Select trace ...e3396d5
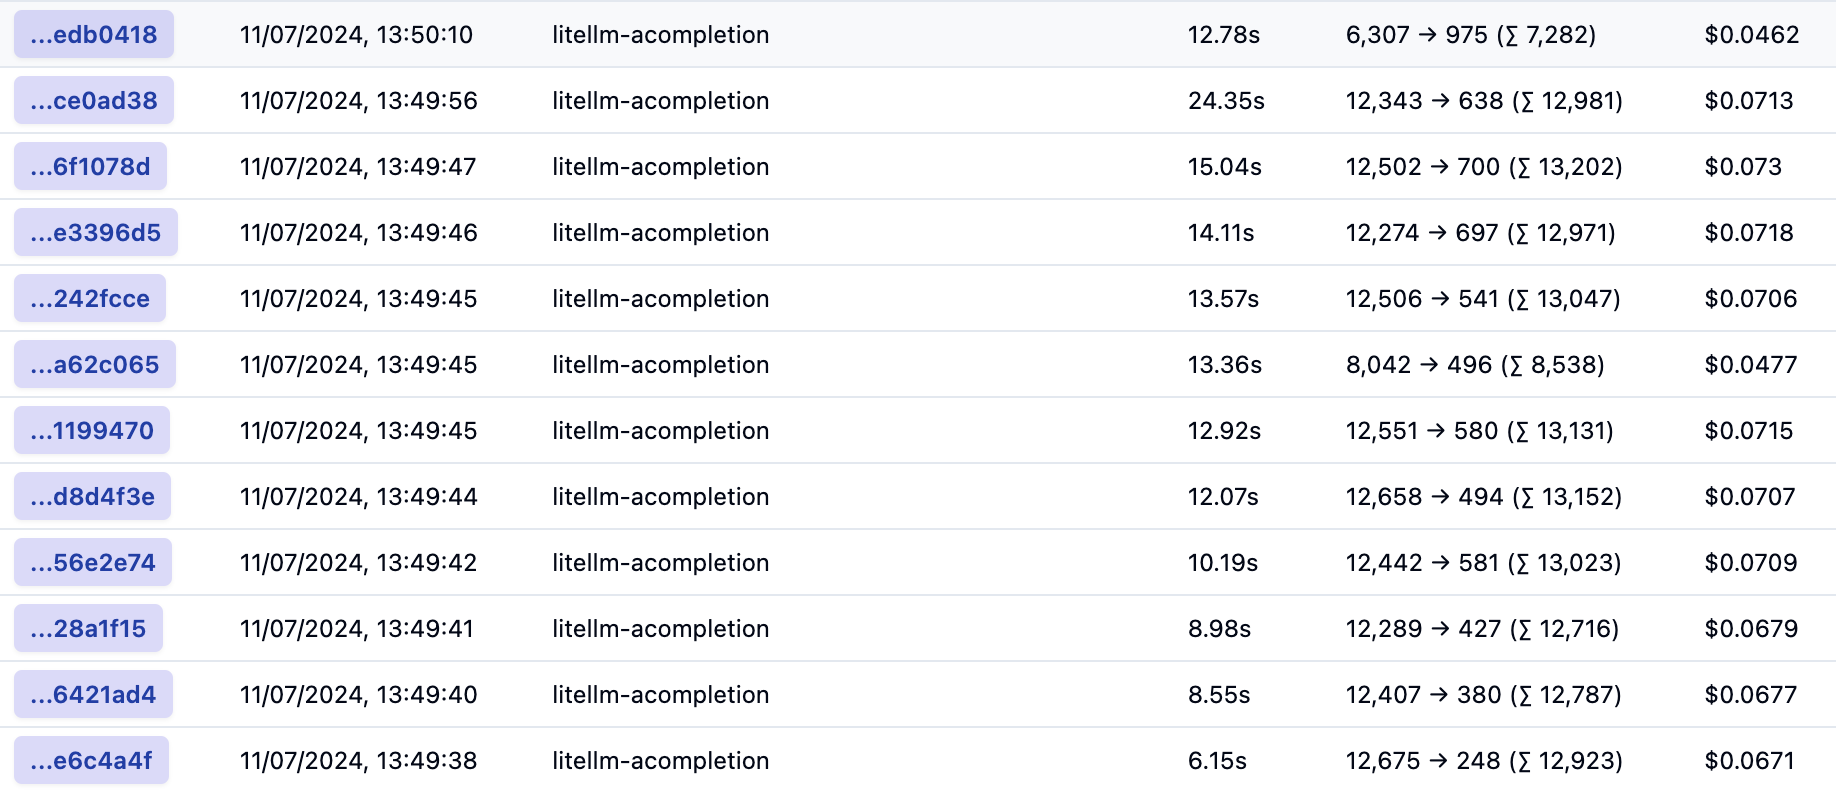 (95, 233)
